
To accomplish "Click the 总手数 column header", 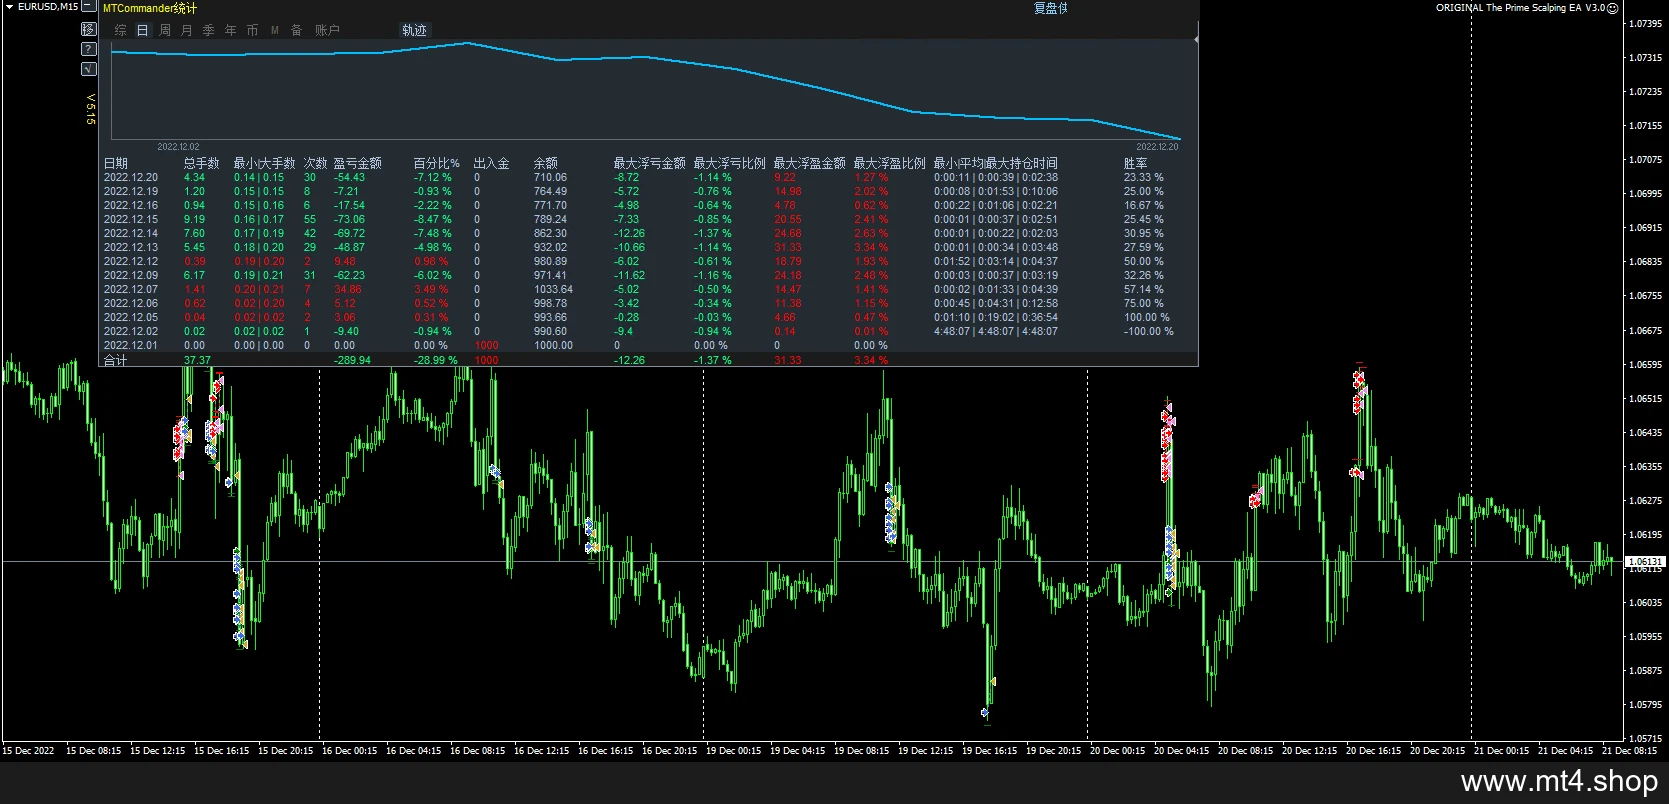I will (x=201, y=163).
